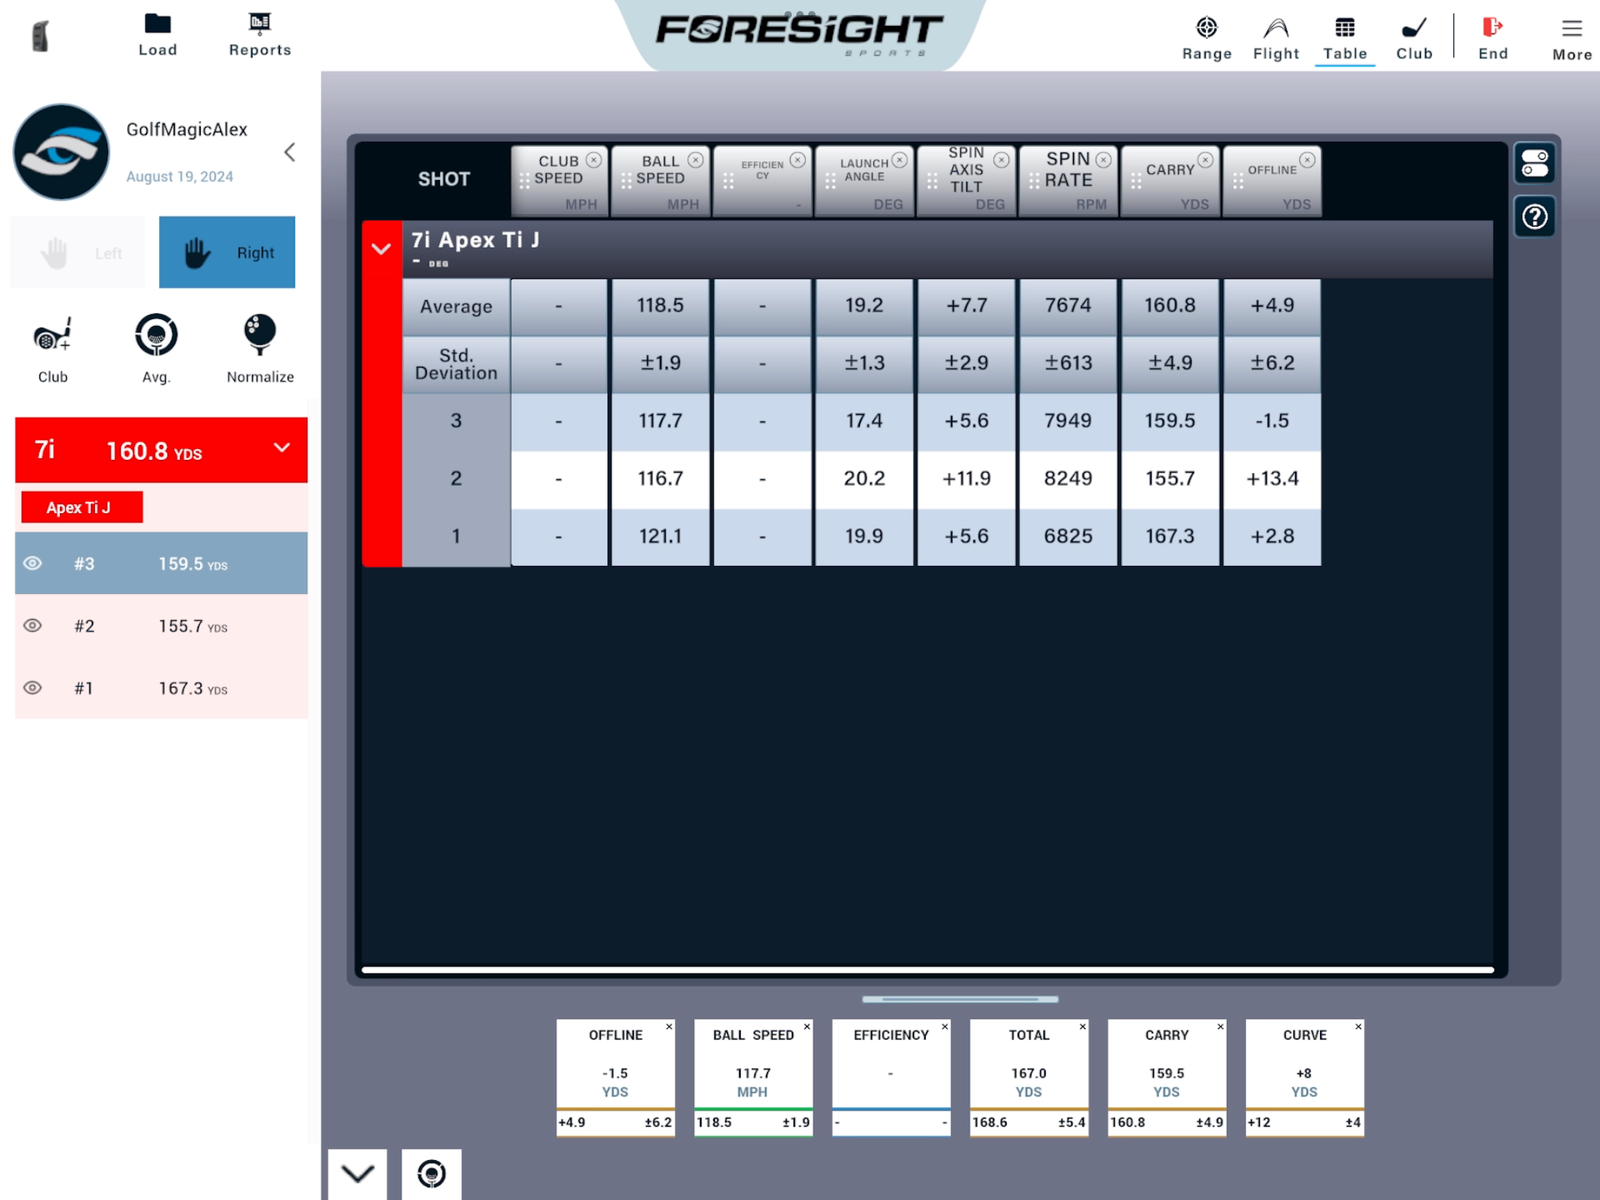Click the horizontal scrollbar below table
The width and height of the screenshot is (1600, 1200).
[x=927, y=969]
